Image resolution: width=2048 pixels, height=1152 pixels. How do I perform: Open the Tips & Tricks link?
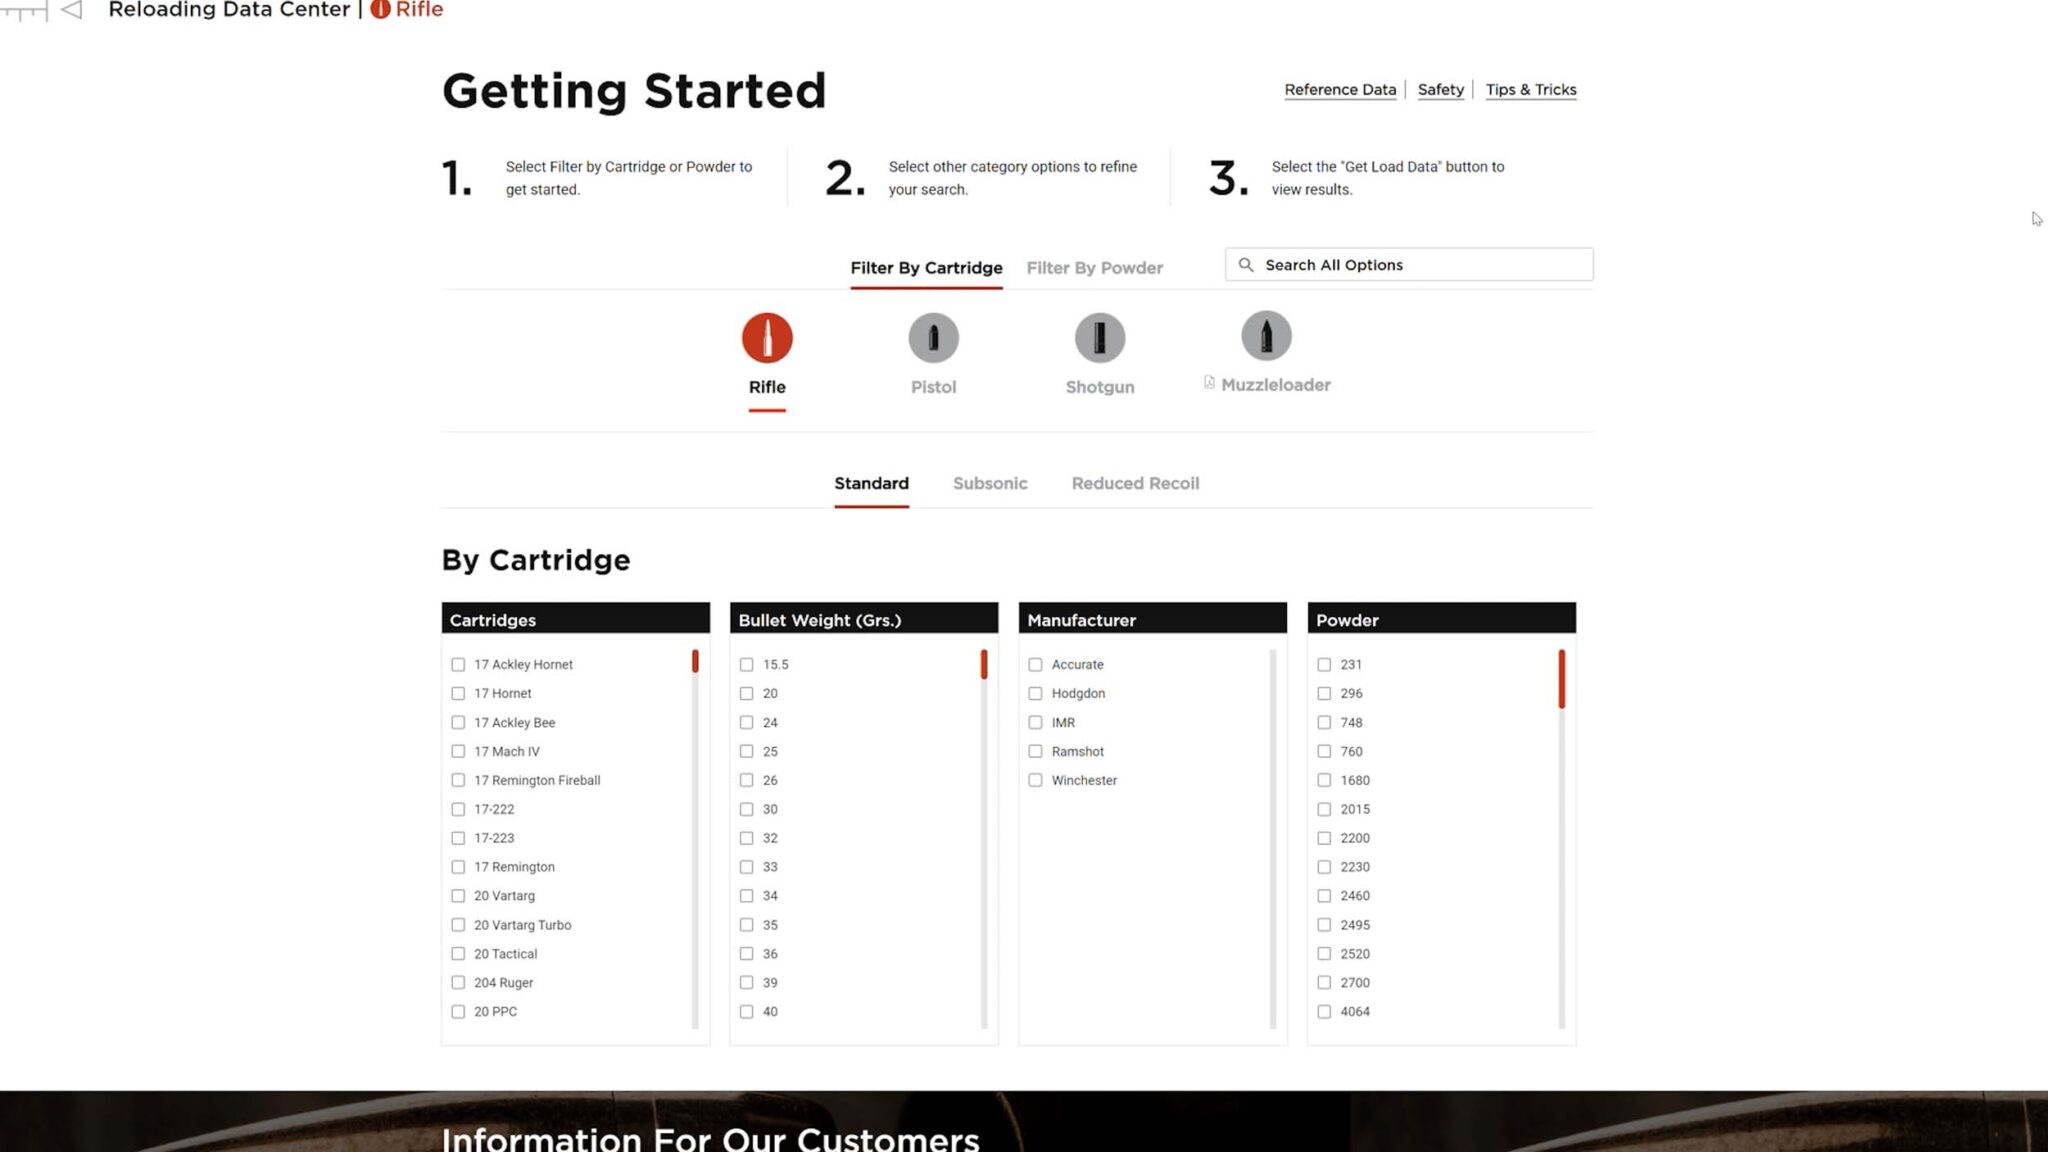pos(1530,90)
